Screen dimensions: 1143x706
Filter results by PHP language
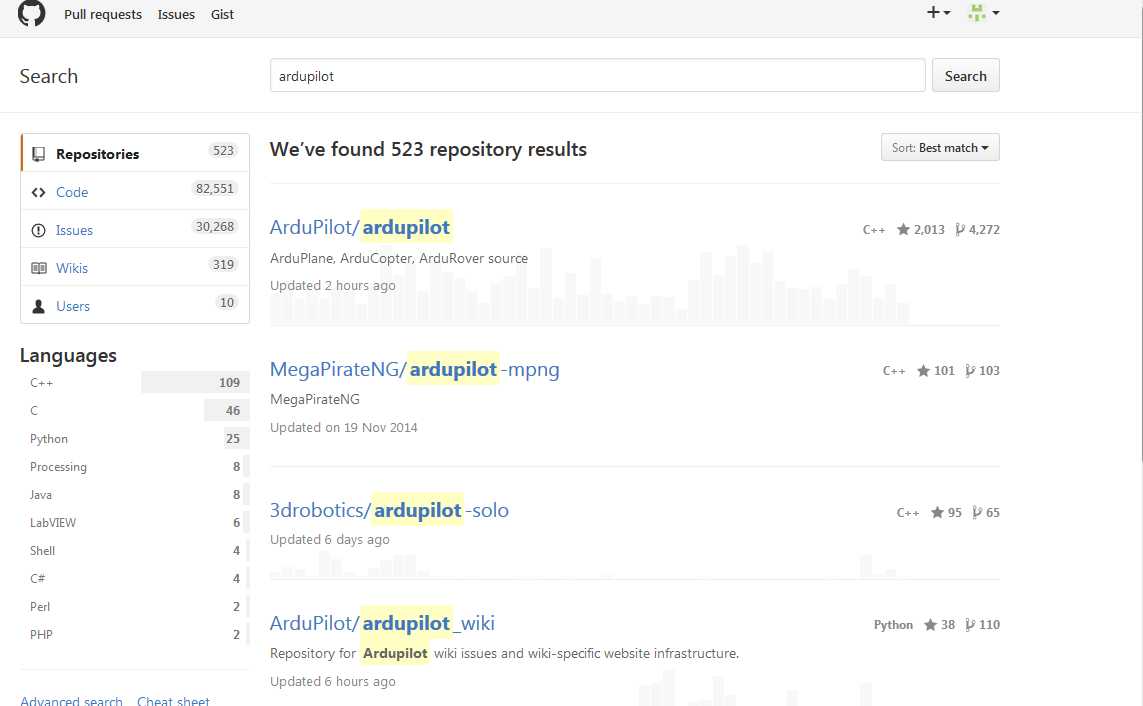(x=135, y=635)
